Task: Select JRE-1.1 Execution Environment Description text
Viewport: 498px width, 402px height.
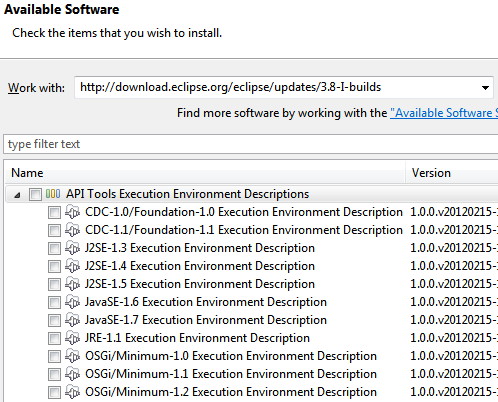Action: point(197,338)
